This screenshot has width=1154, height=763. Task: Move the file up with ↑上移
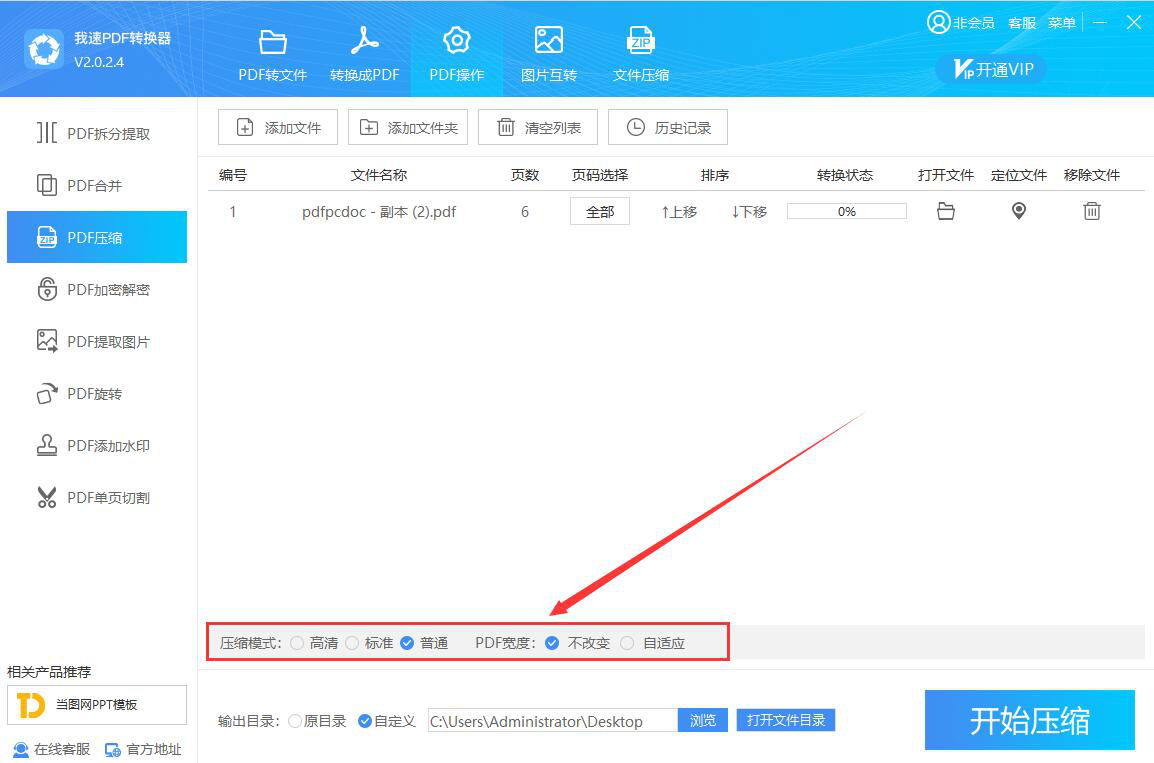coord(679,212)
